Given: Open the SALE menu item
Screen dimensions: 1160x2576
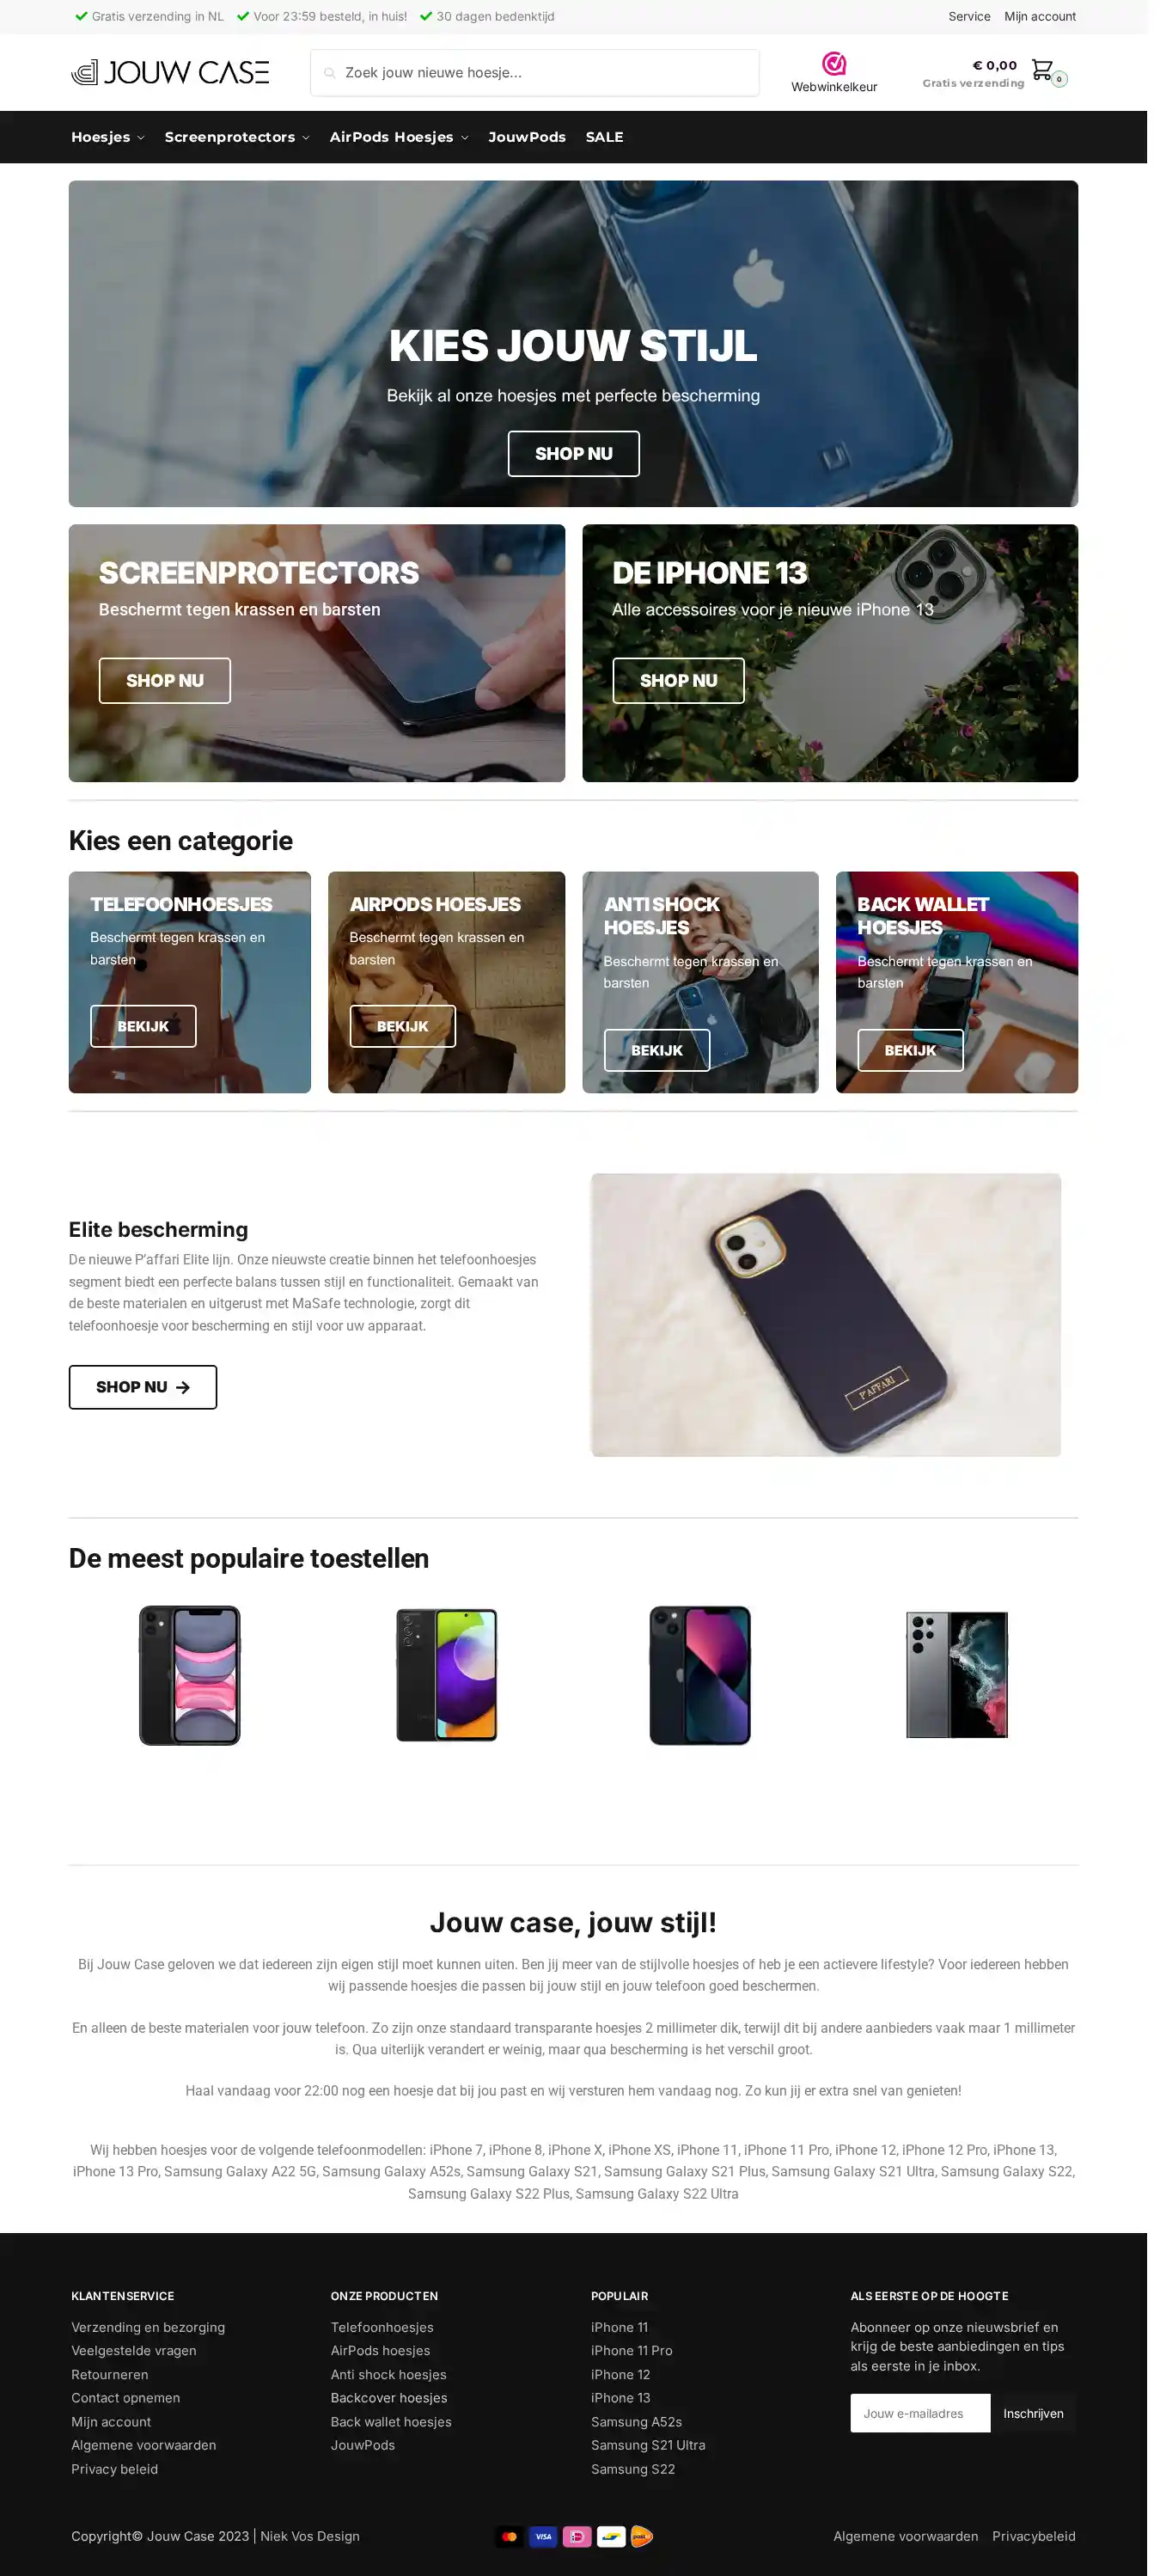Looking at the screenshot, I should (x=604, y=137).
